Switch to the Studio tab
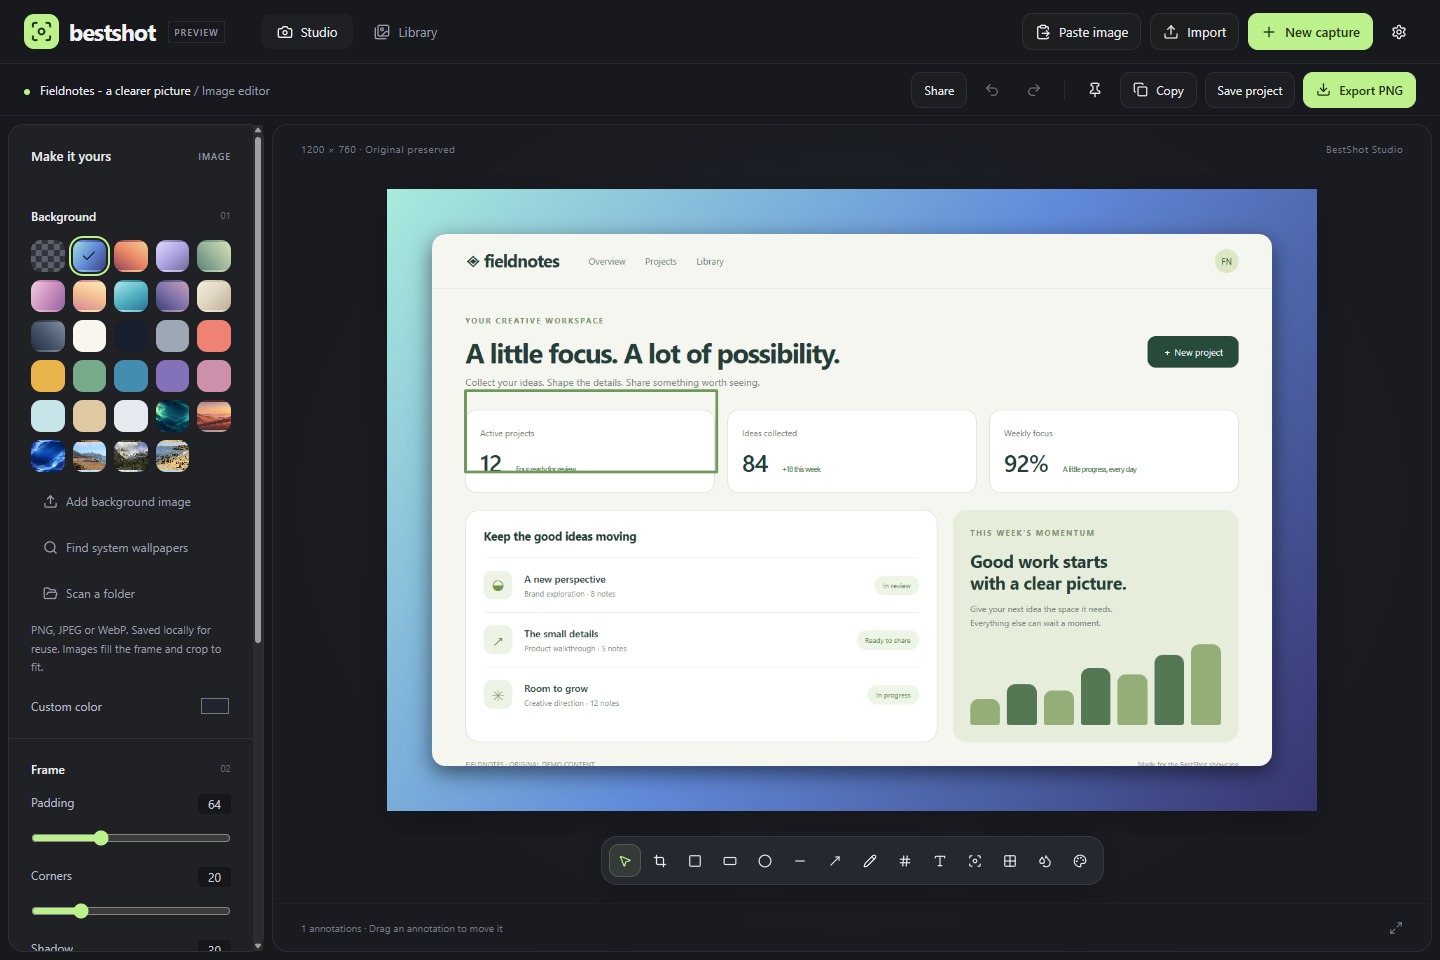 (308, 32)
